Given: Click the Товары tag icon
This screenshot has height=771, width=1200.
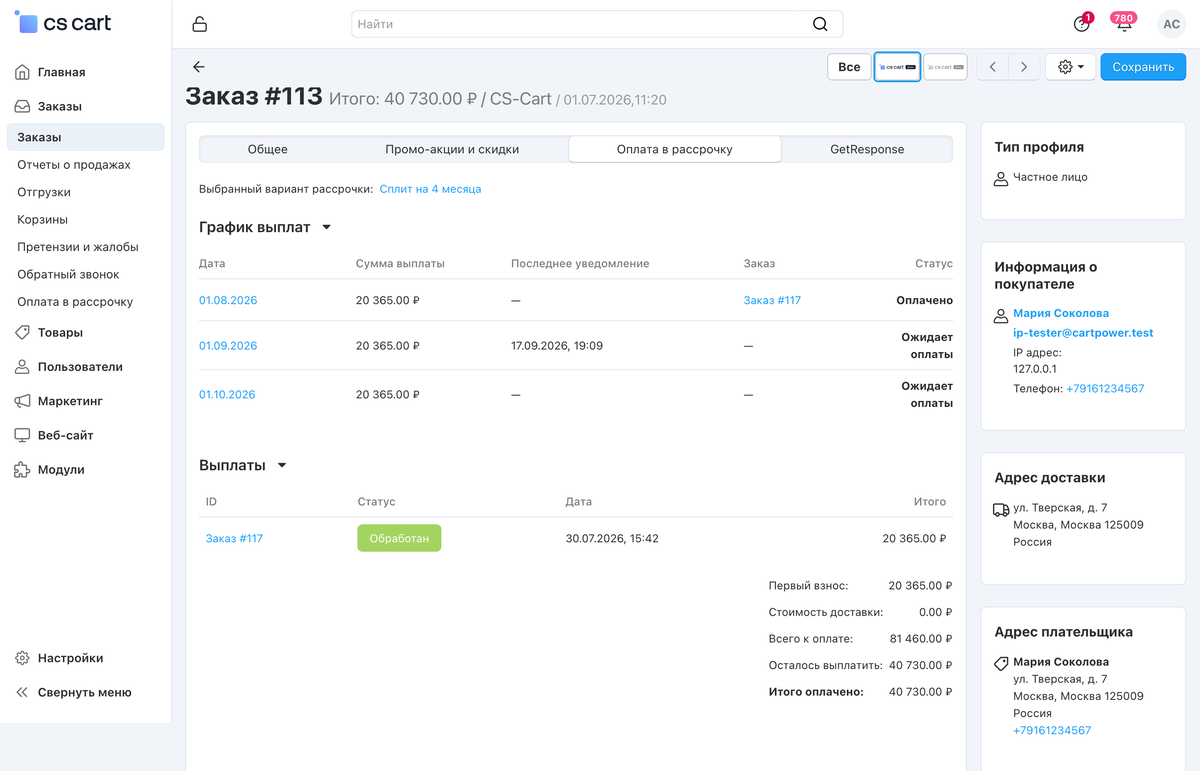Looking at the screenshot, I should tap(22, 332).
